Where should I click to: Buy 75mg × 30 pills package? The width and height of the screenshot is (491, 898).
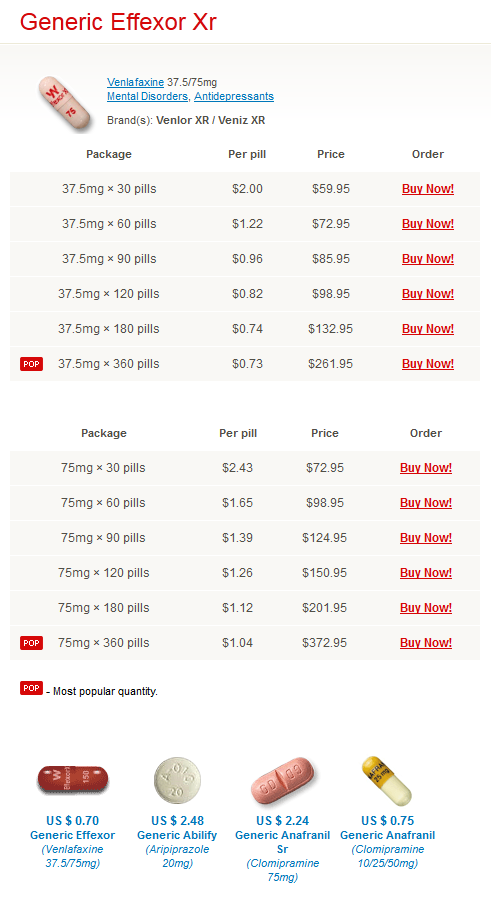coord(426,467)
